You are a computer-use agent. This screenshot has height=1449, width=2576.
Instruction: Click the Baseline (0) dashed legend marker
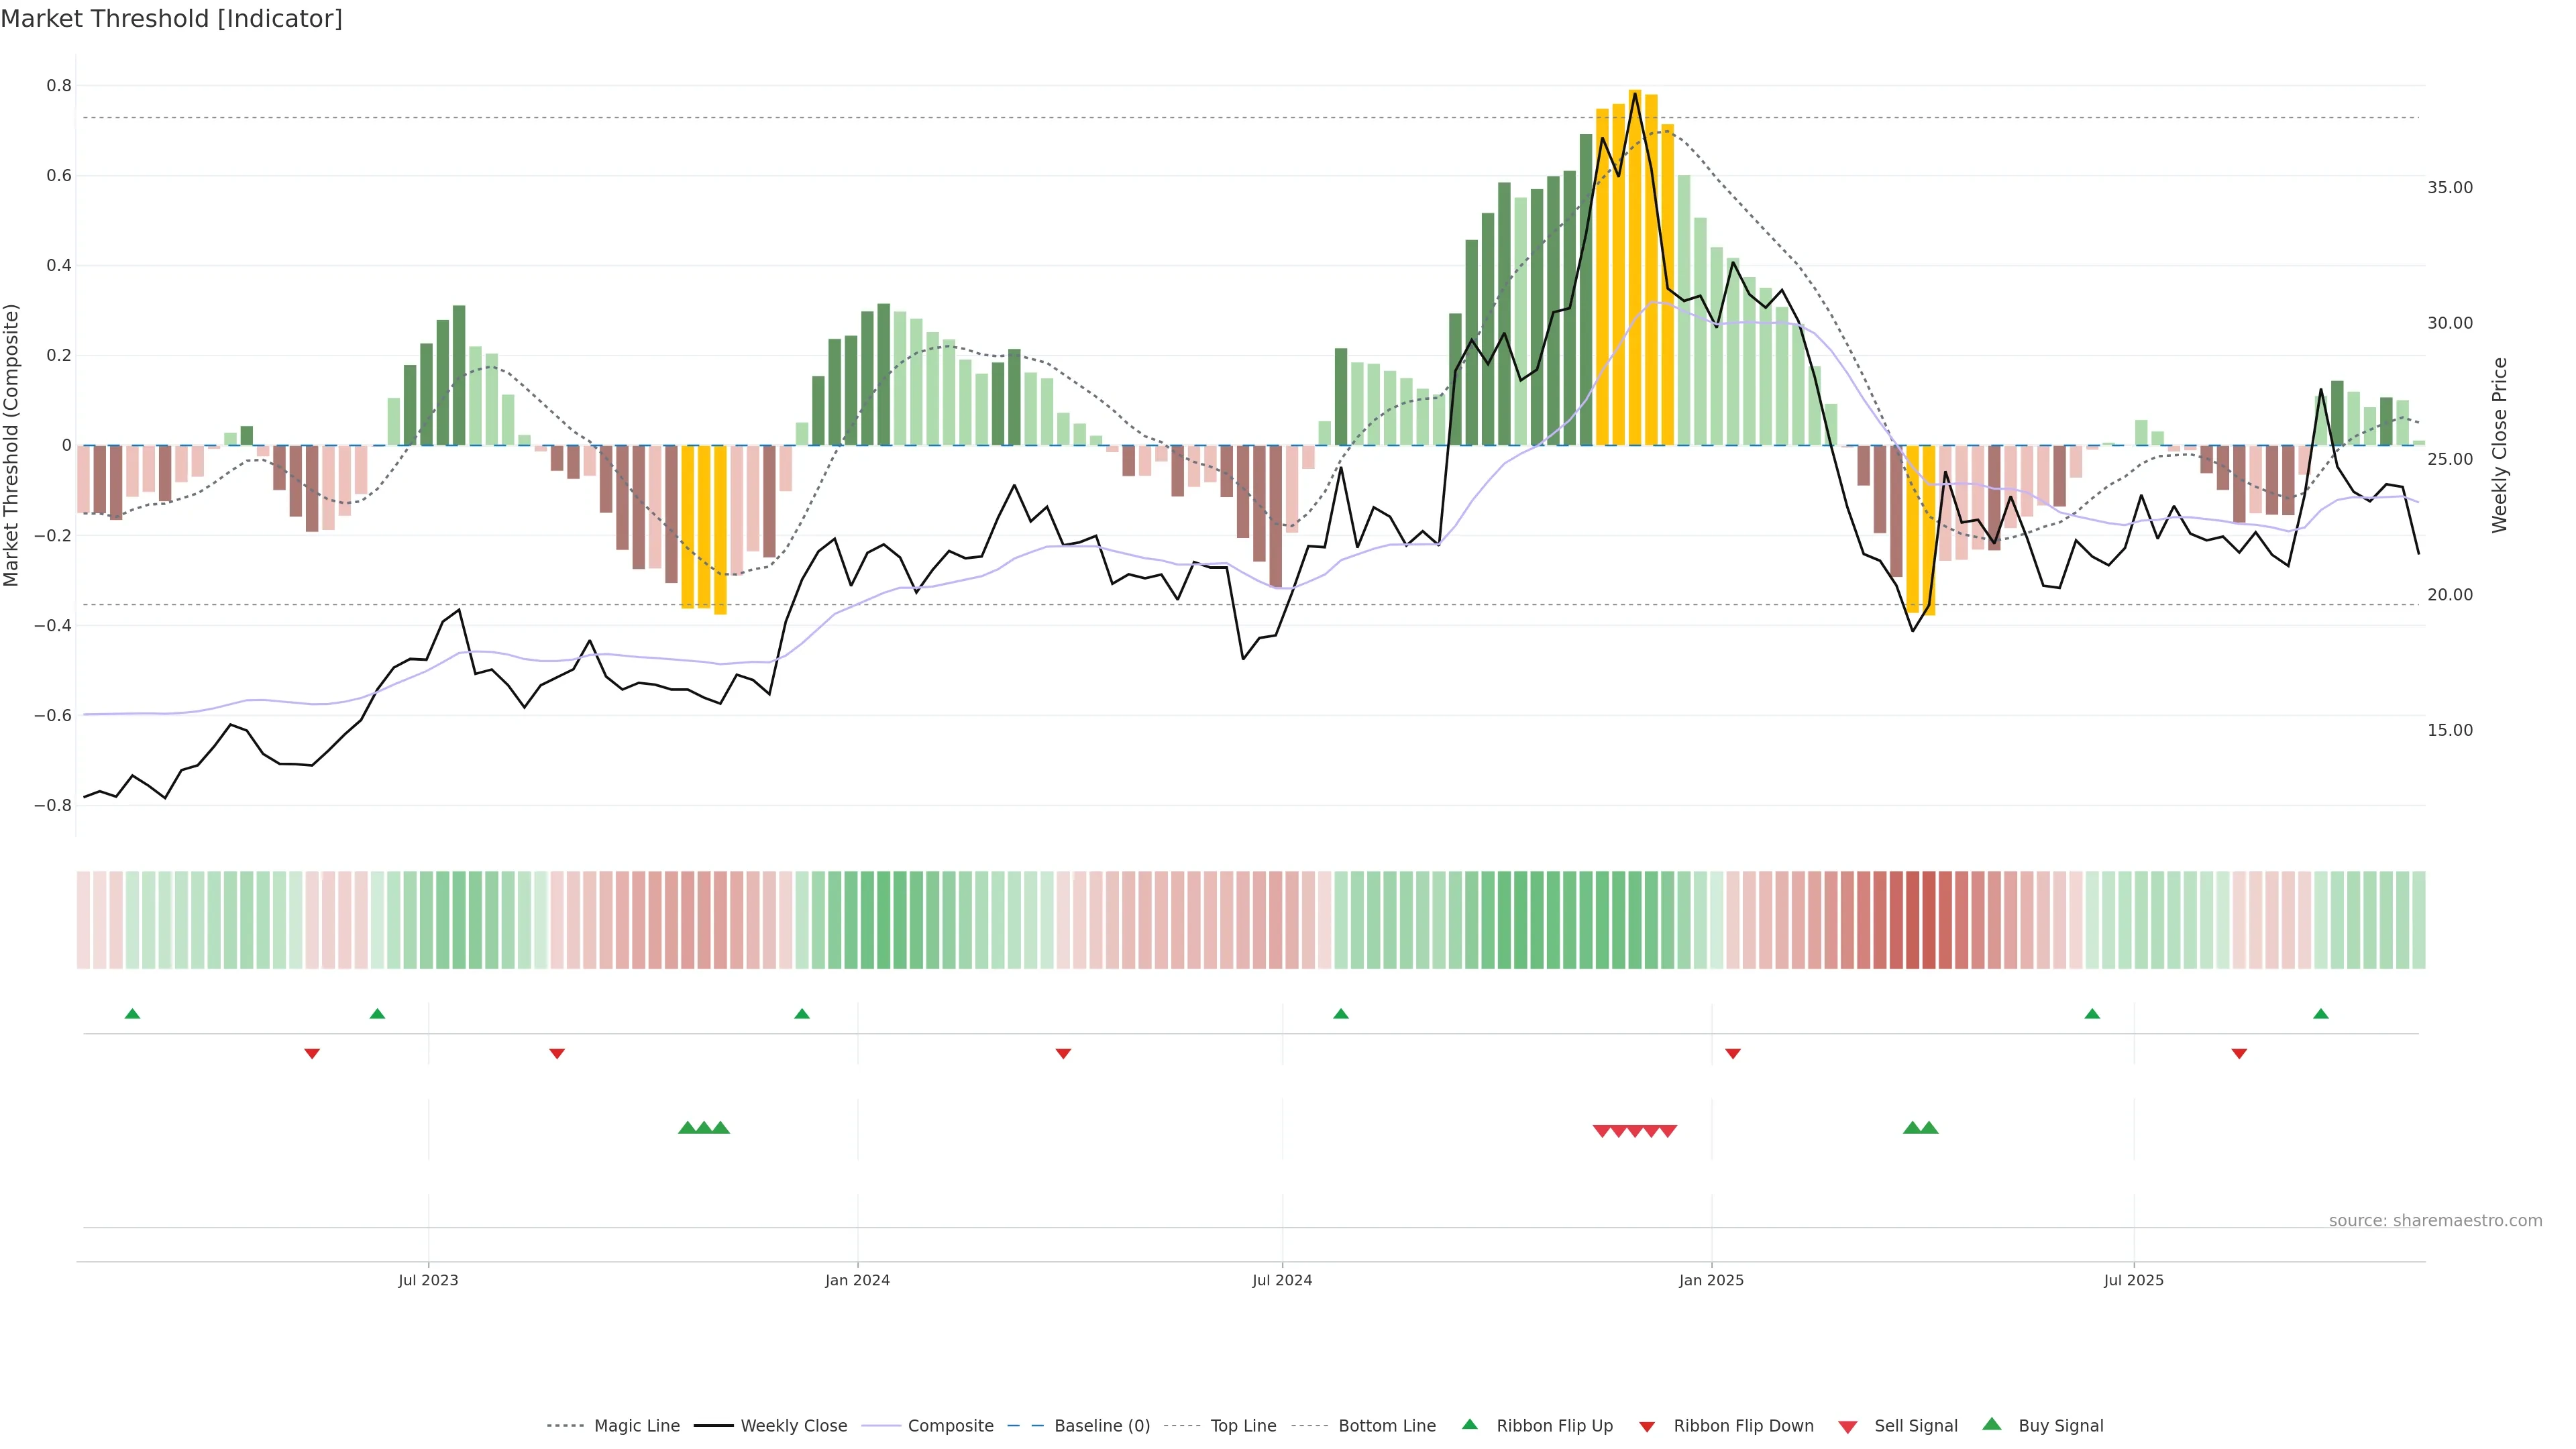click(1025, 1426)
